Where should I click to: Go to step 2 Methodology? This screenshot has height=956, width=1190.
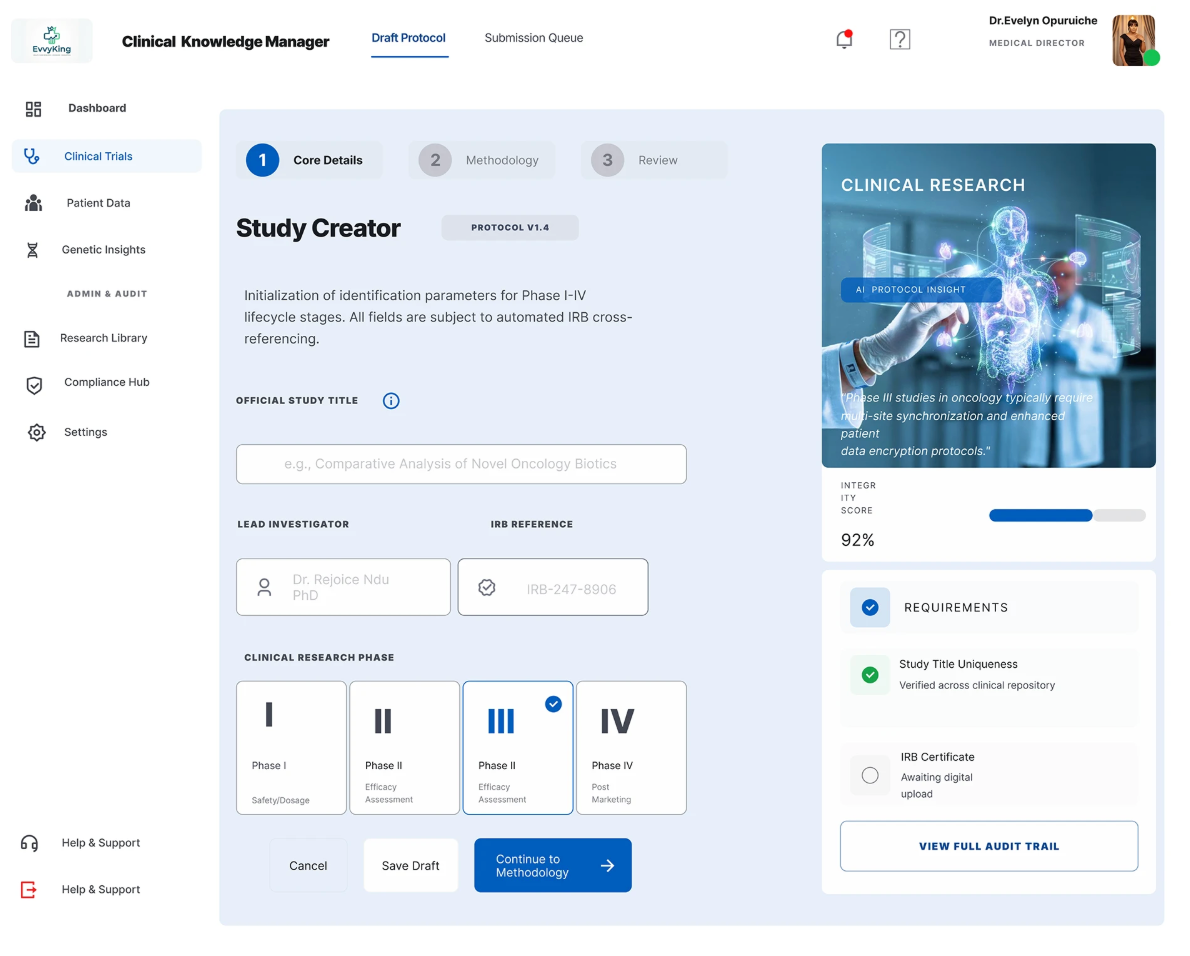pyautogui.click(x=482, y=160)
